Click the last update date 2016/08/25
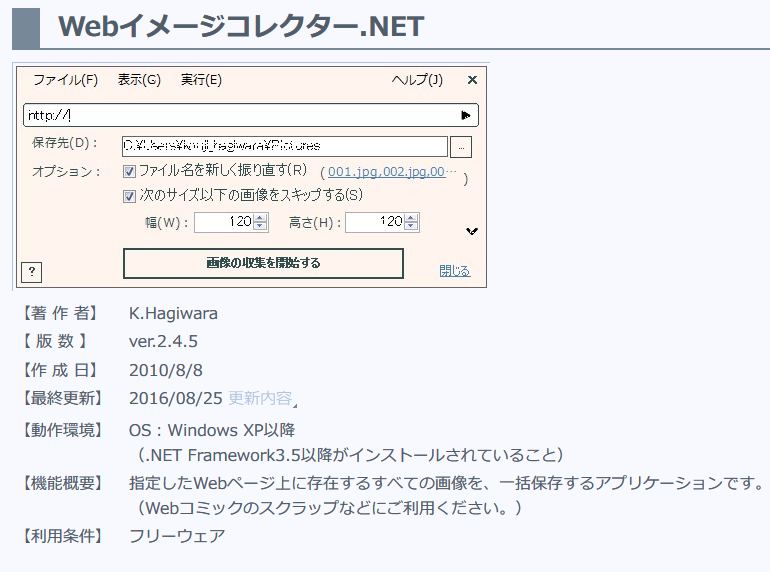This screenshot has height=572, width=770. click(x=176, y=398)
